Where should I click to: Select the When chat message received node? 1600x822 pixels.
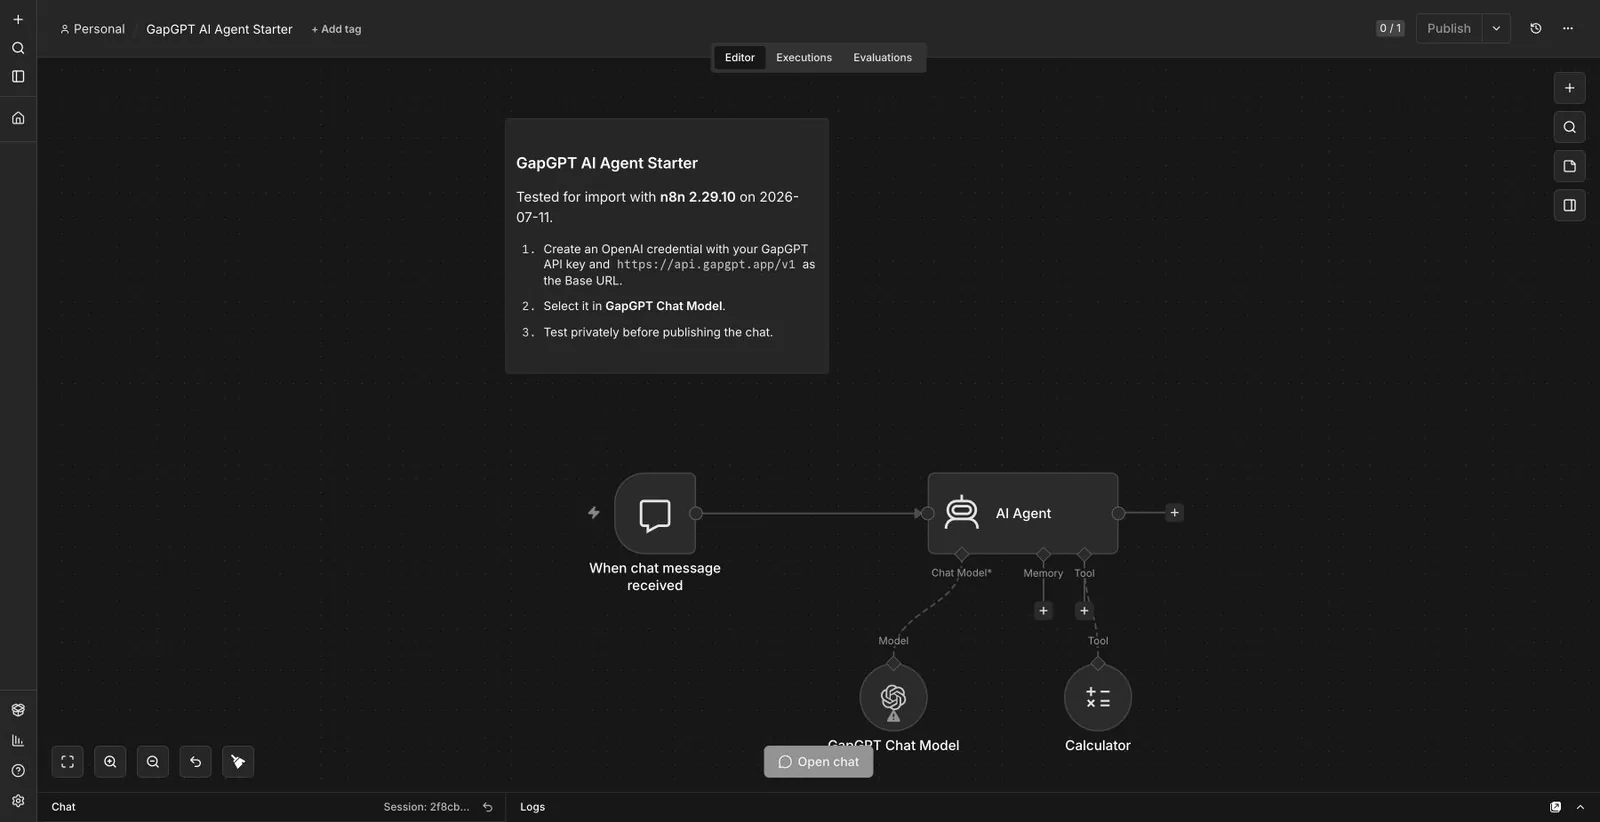pyautogui.click(x=655, y=514)
